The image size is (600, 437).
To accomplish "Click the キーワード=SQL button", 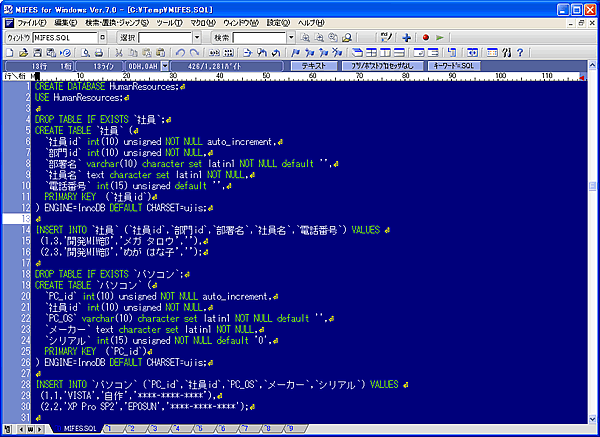I will (x=454, y=66).
